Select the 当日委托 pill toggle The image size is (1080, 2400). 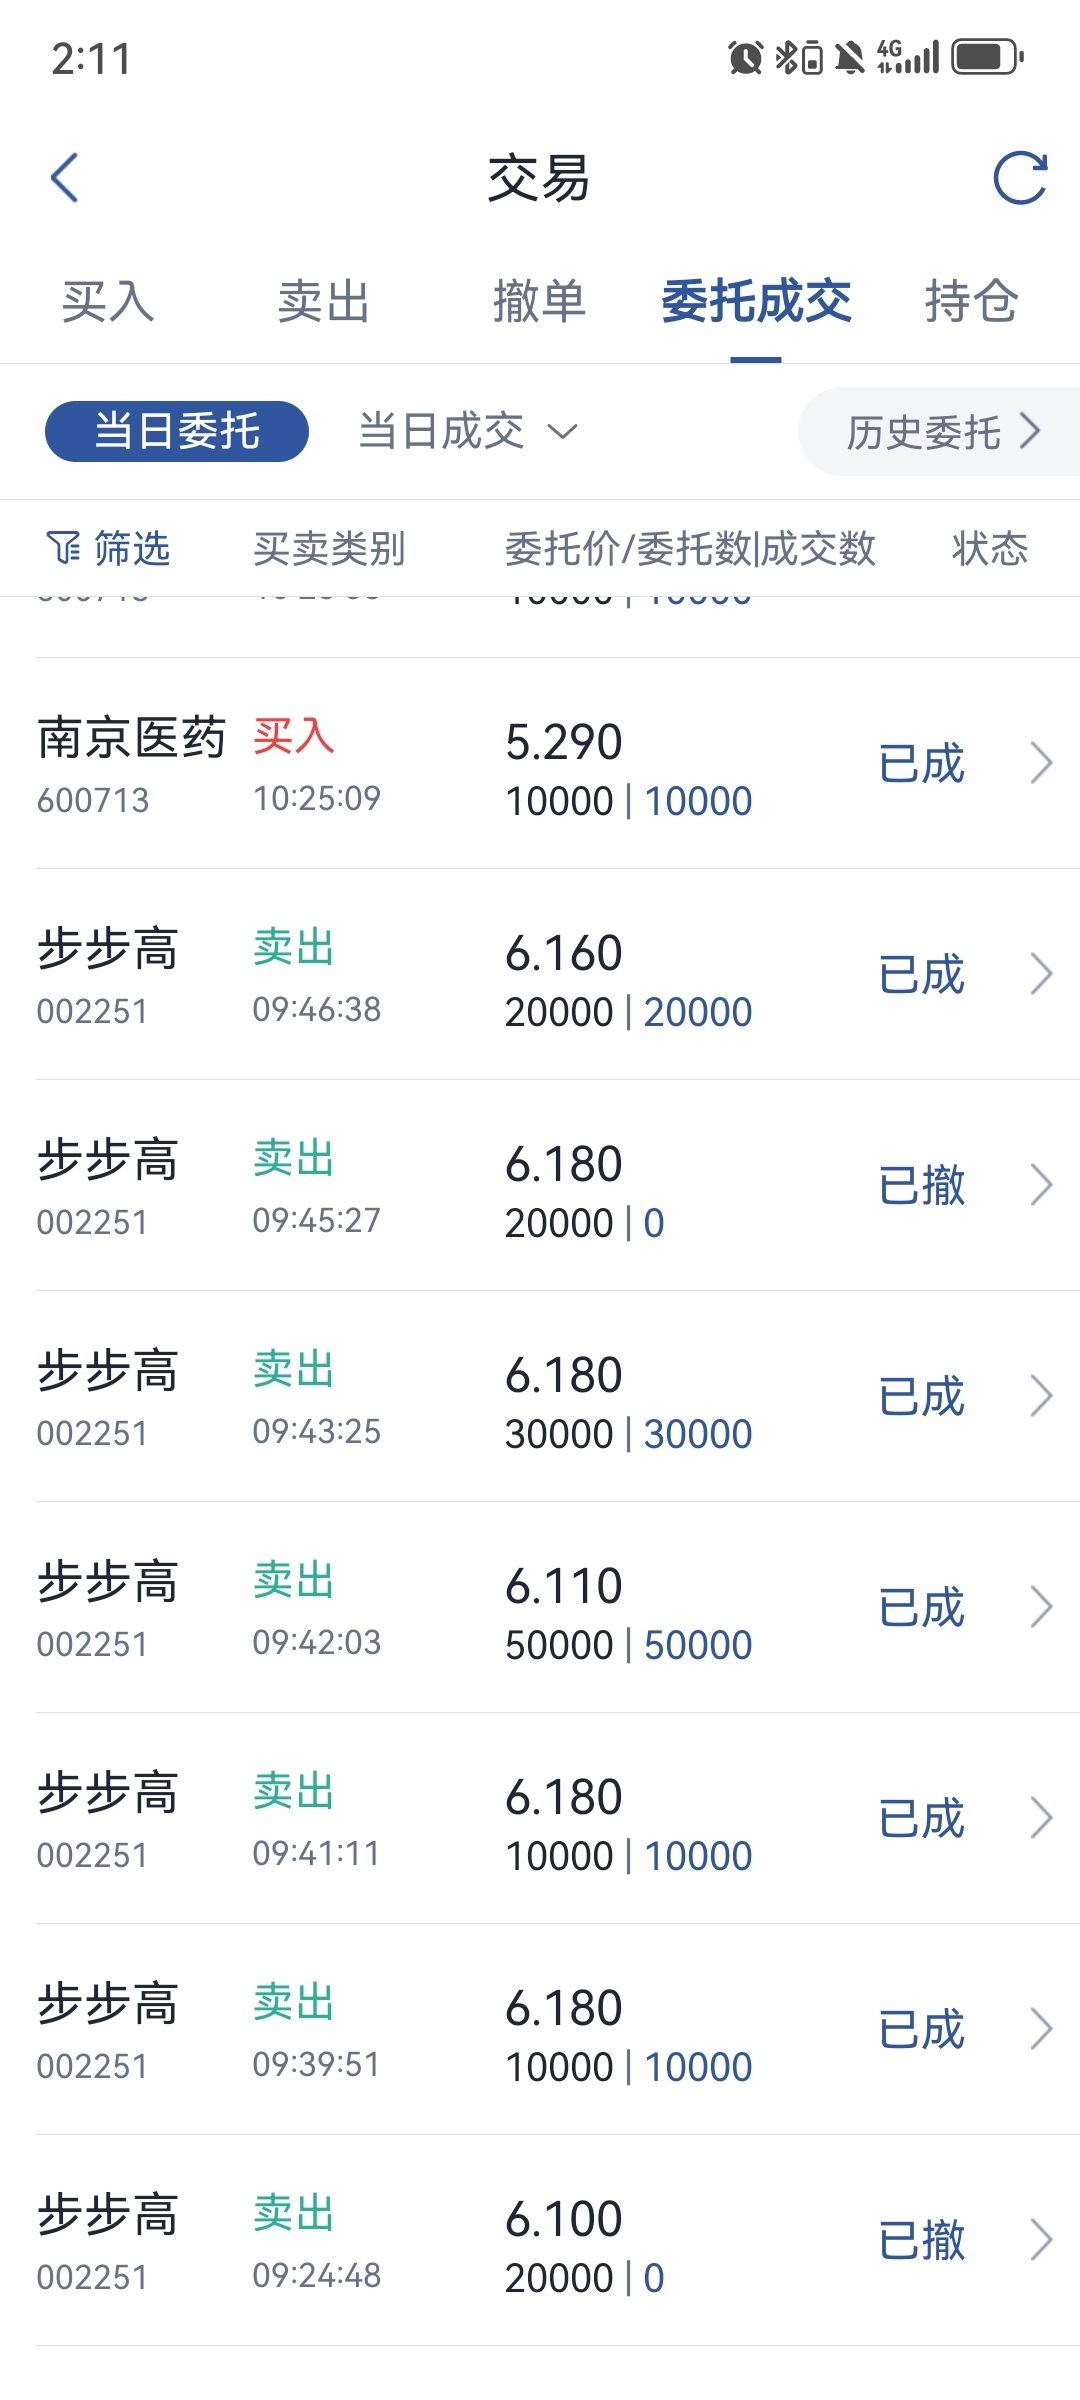(177, 431)
